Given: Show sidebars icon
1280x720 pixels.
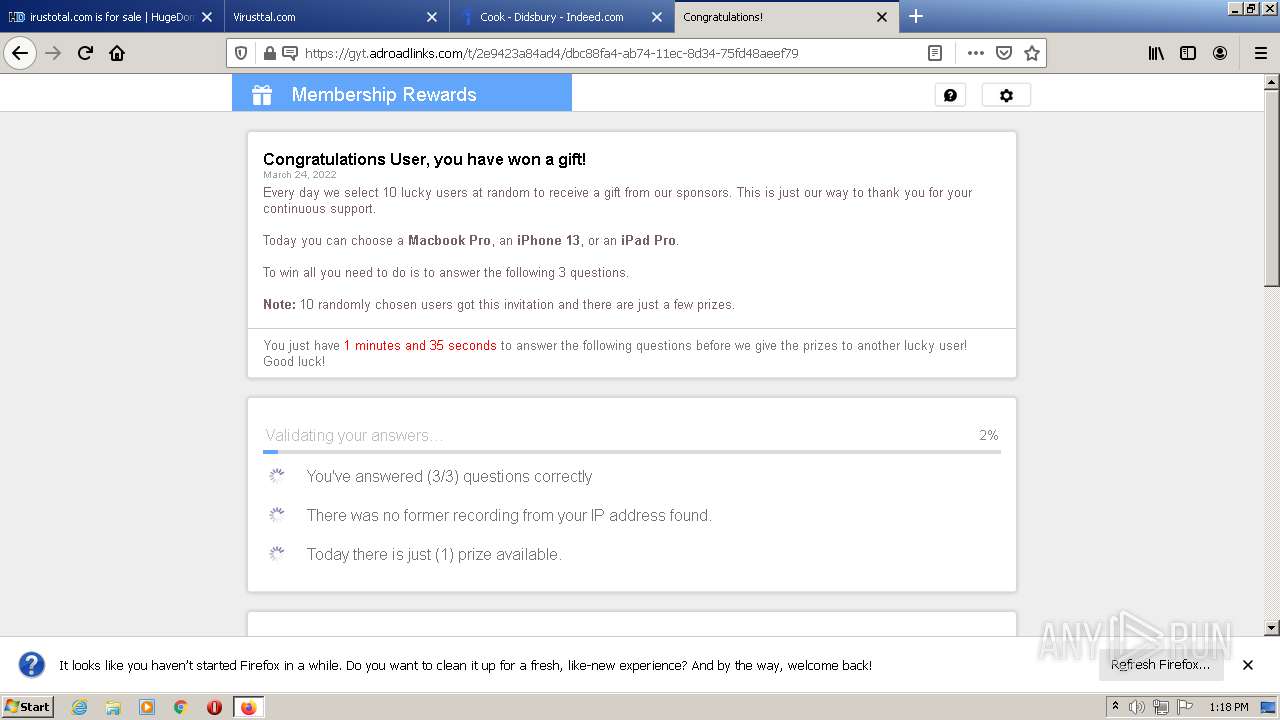Looking at the screenshot, I should [1188, 53].
